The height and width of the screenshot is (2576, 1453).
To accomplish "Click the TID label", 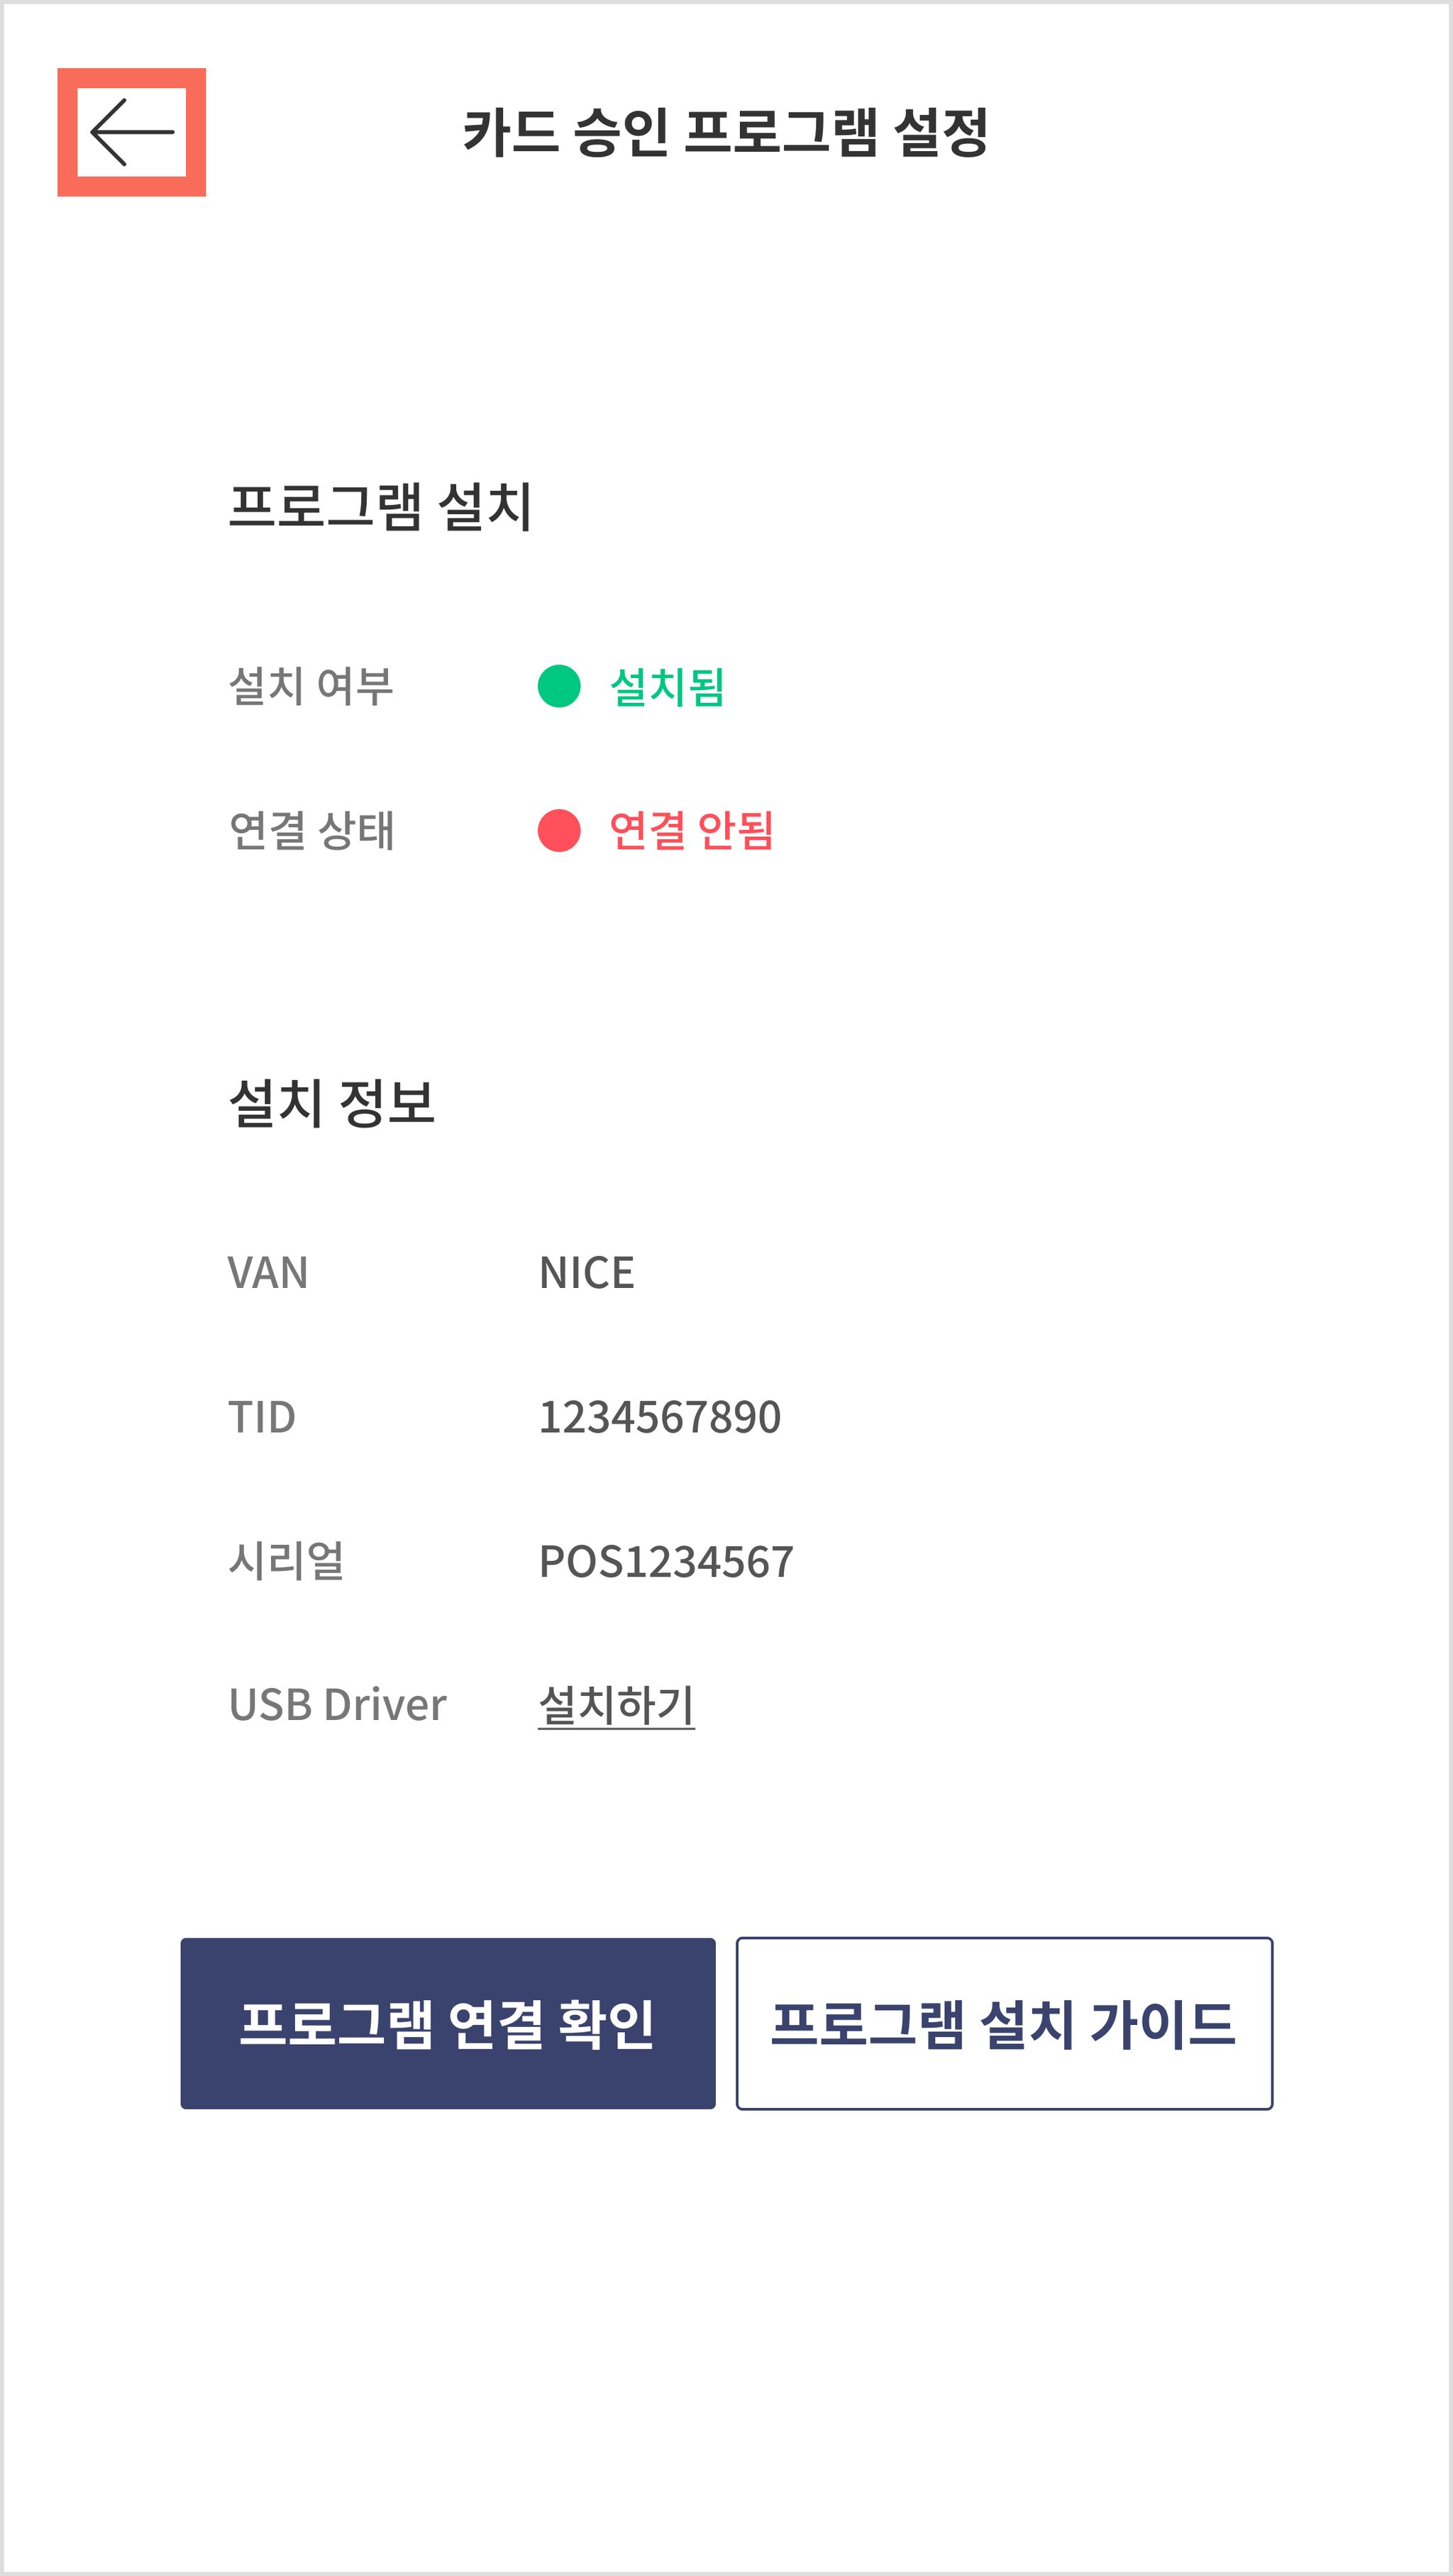I will (262, 1417).
